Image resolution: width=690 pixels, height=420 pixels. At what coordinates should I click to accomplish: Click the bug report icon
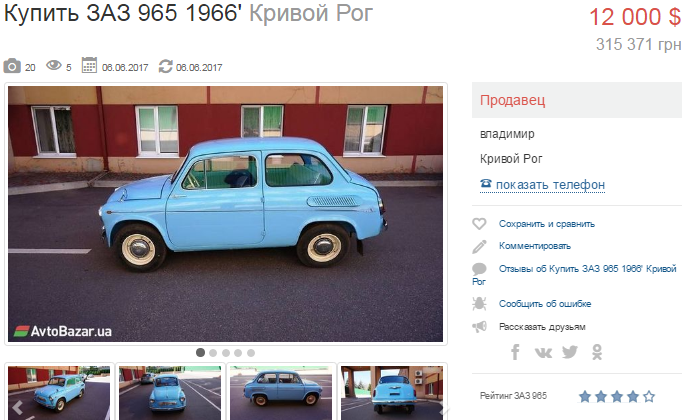[479, 304]
